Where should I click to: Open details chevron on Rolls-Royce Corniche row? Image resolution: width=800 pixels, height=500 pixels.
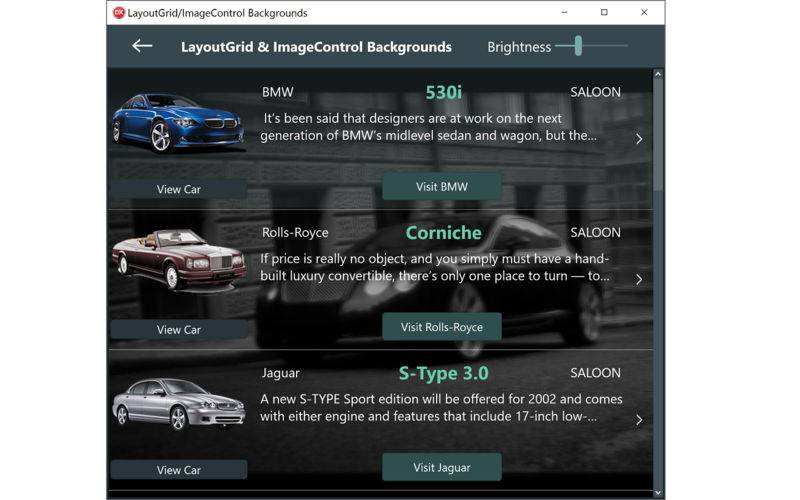(639, 279)
